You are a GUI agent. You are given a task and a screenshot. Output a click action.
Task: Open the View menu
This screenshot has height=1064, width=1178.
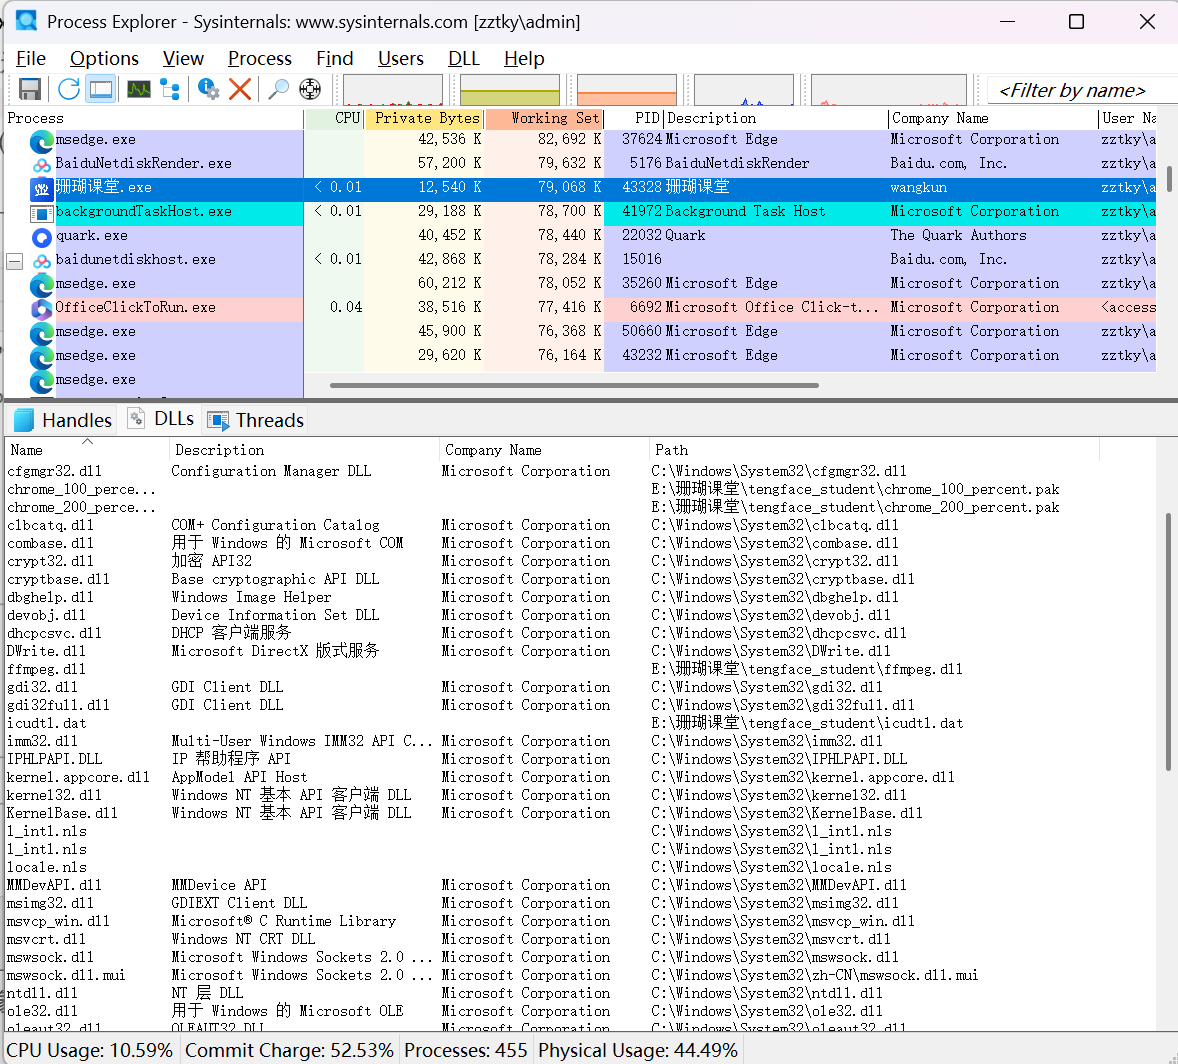tap(183, 59)
